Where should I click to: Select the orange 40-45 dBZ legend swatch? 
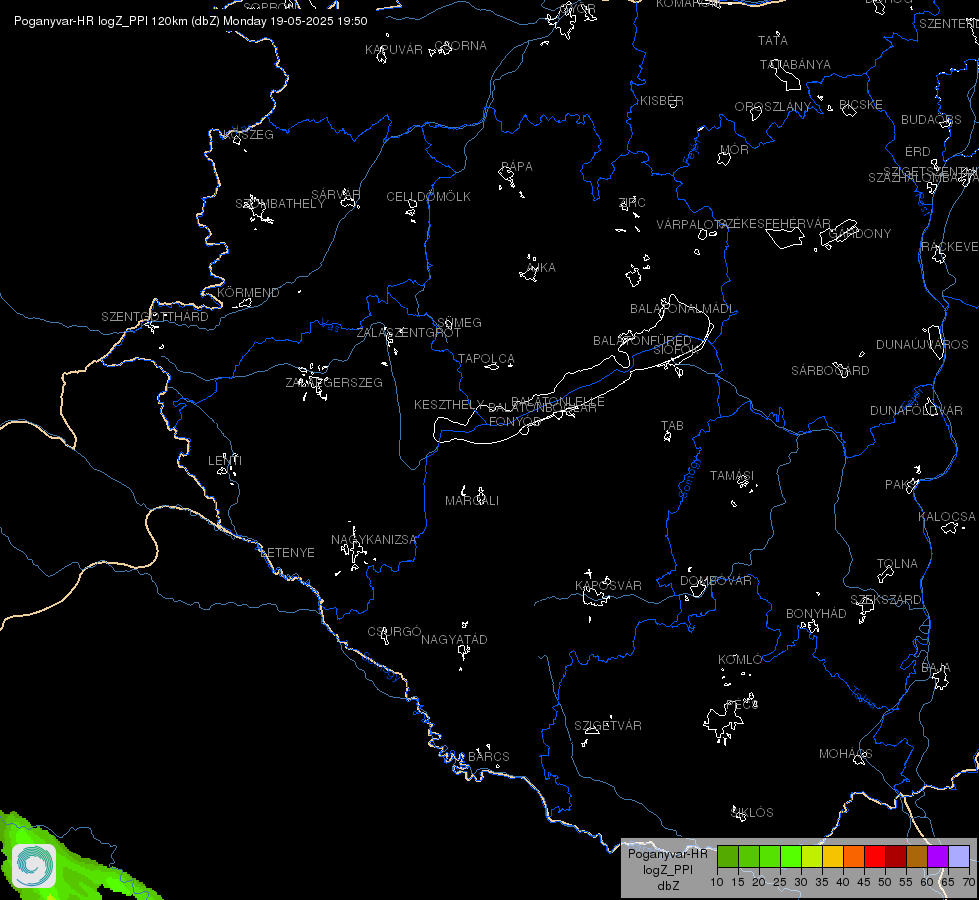point(854,856)
